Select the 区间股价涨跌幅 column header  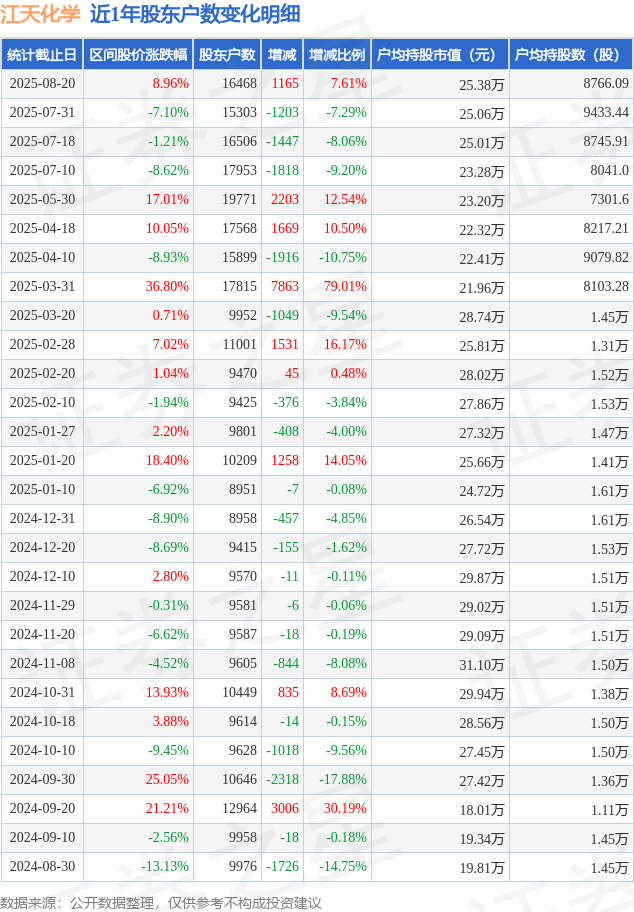click(x=138, y=55)
